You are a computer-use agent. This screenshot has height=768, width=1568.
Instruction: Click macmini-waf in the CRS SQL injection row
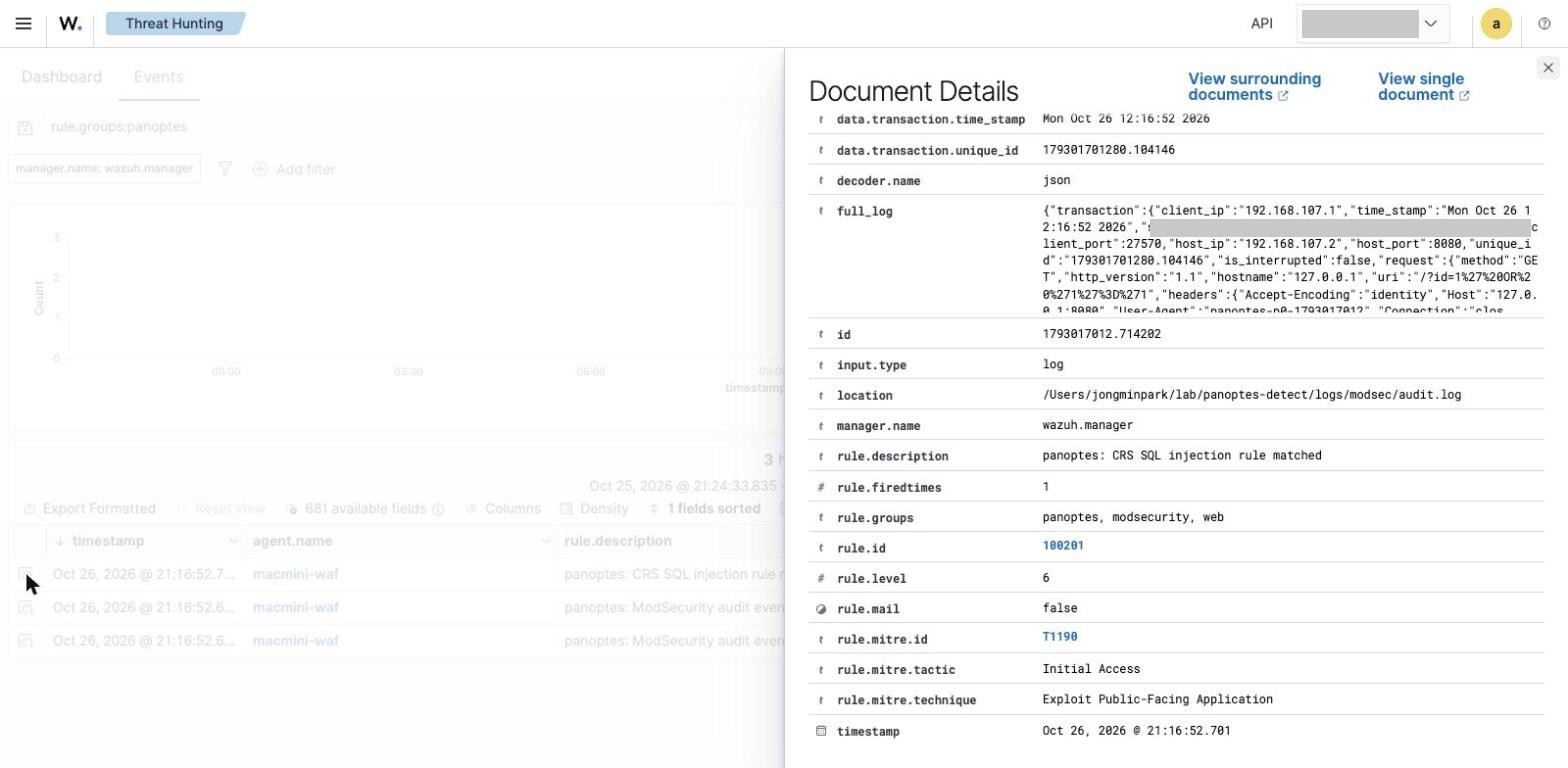coord(296,575)
